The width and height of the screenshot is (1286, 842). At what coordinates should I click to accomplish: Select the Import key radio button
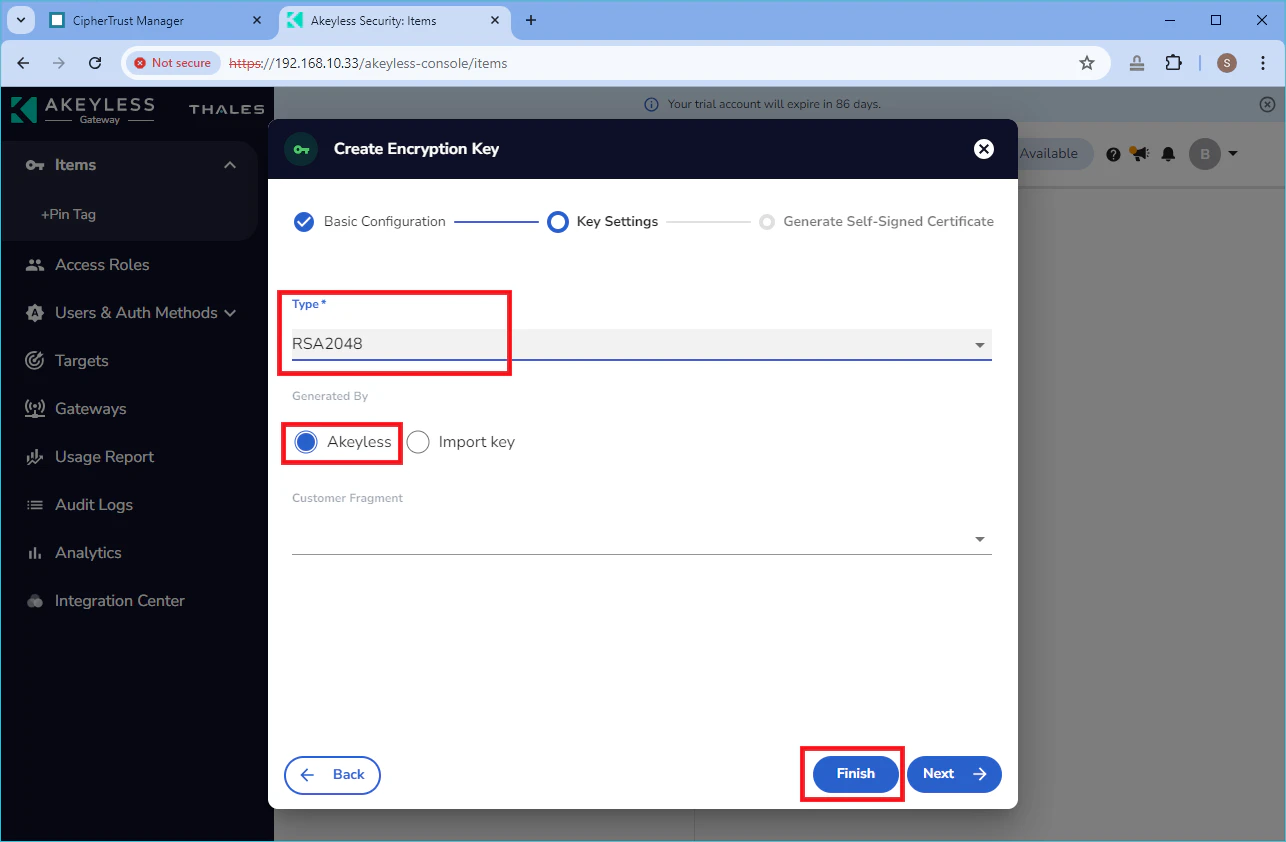(418, 442)
